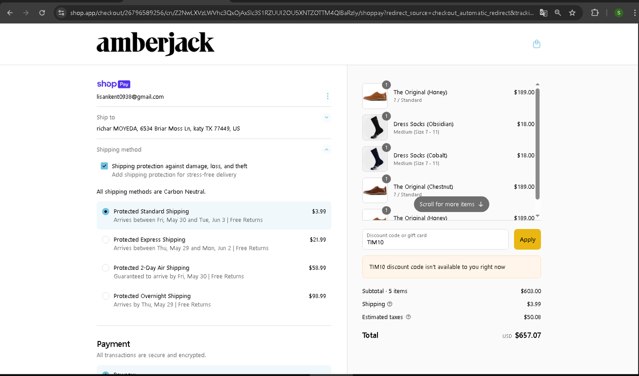Click the $657.07 total amount

coord(528,335)
